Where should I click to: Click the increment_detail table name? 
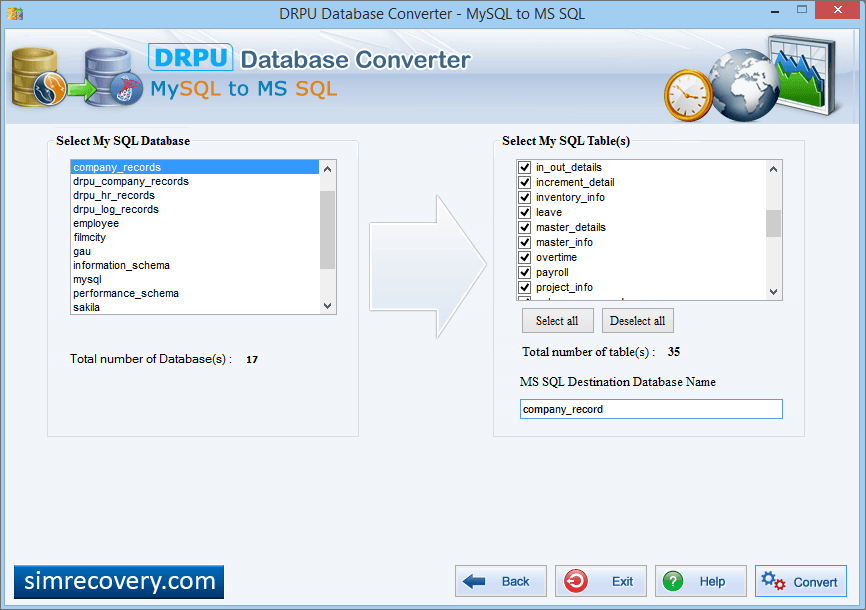(575, 182)
